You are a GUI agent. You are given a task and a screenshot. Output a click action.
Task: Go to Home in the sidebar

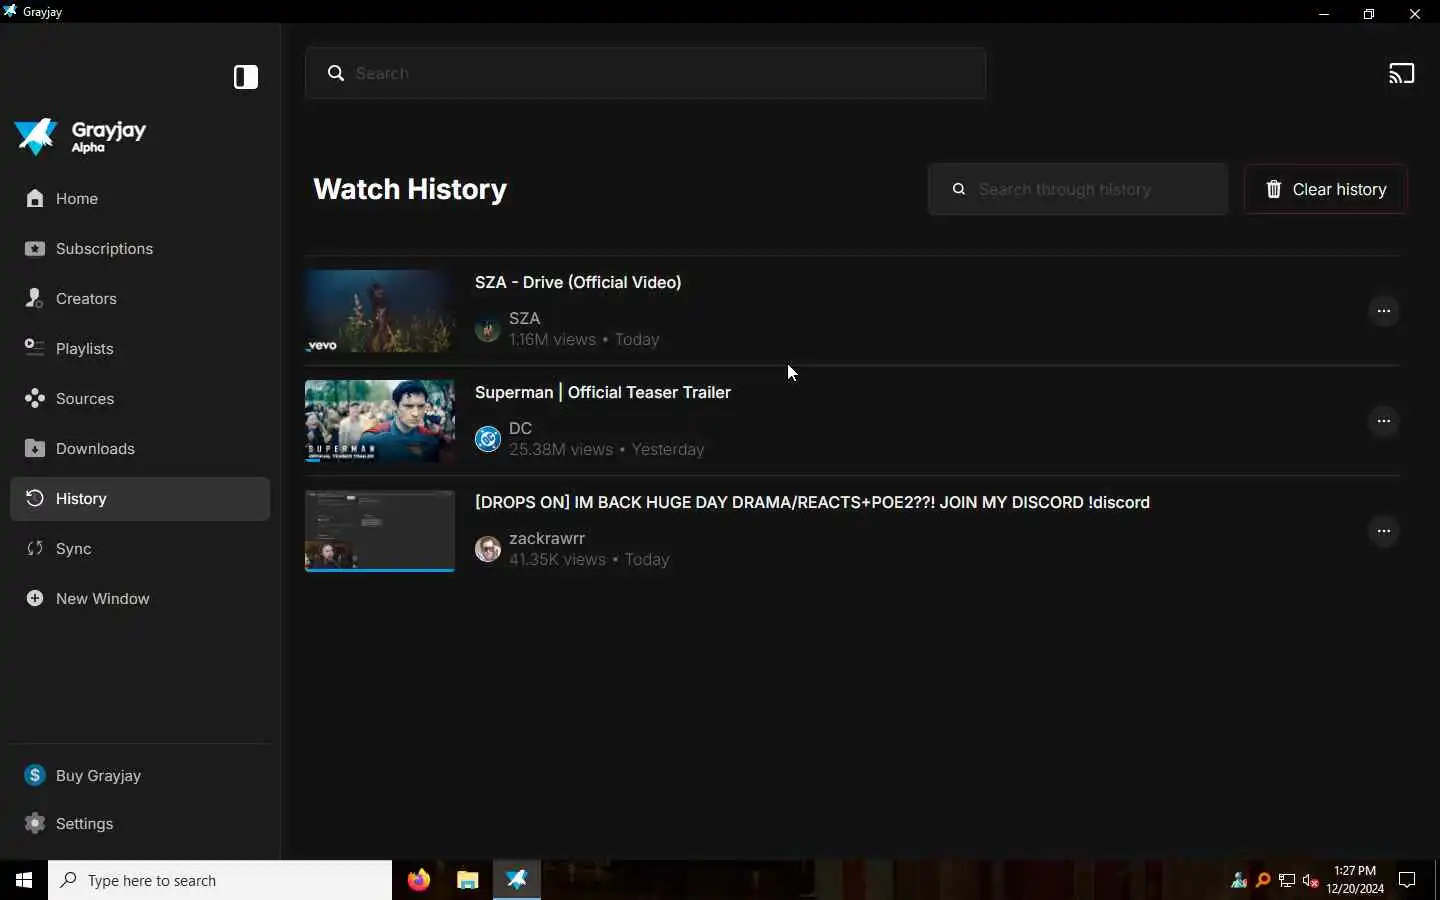140,199
